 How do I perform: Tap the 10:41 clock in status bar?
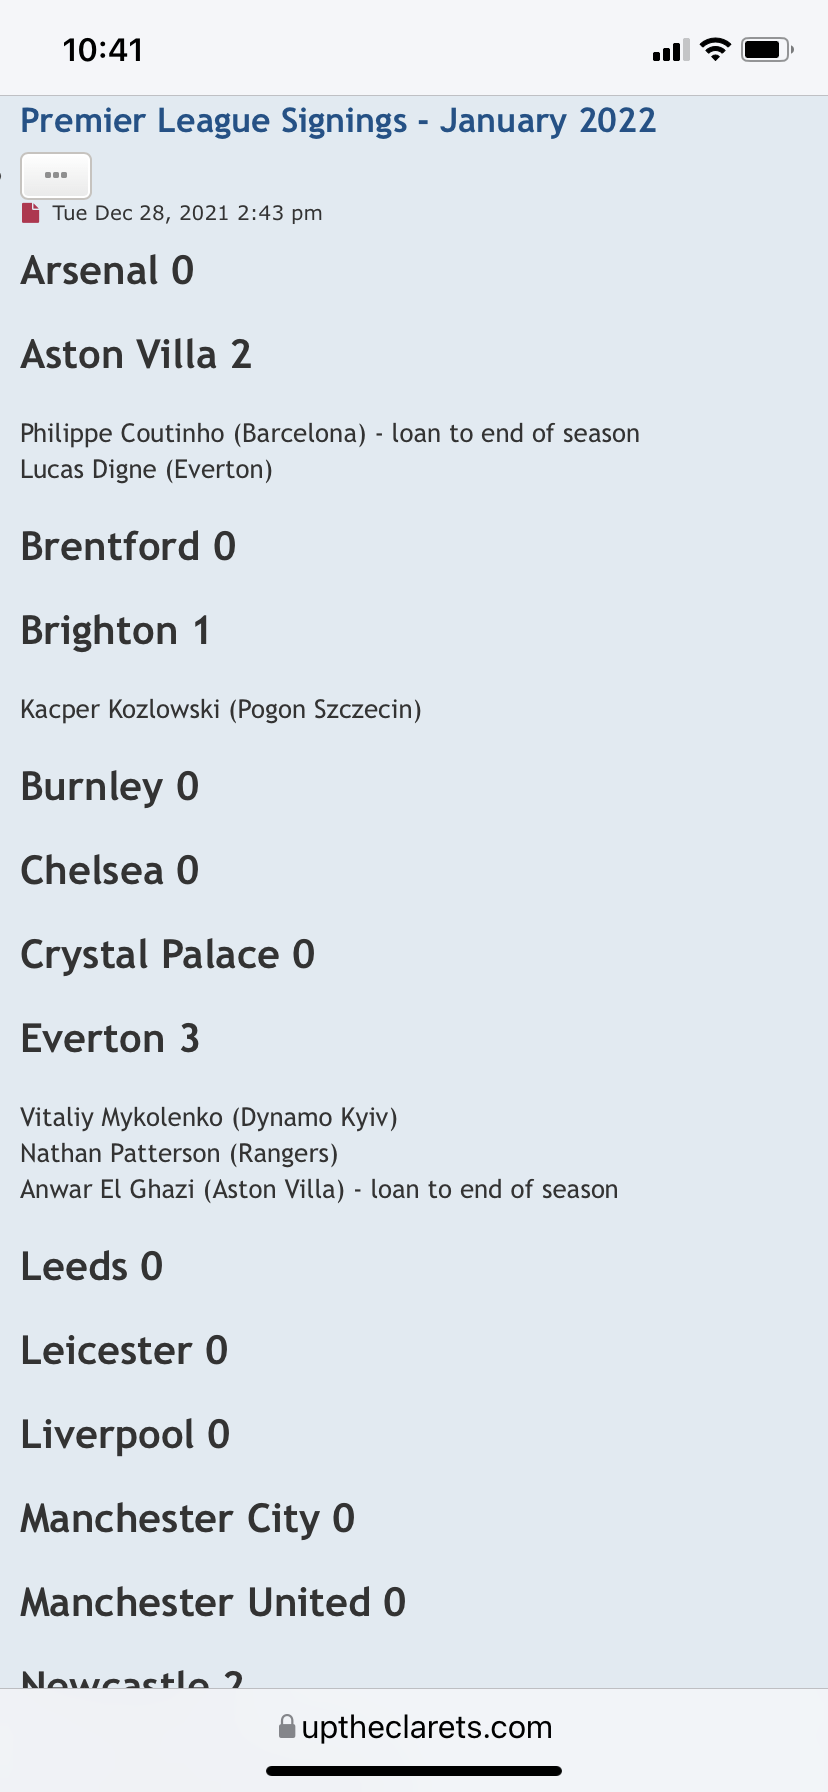(x=103, y=50)
